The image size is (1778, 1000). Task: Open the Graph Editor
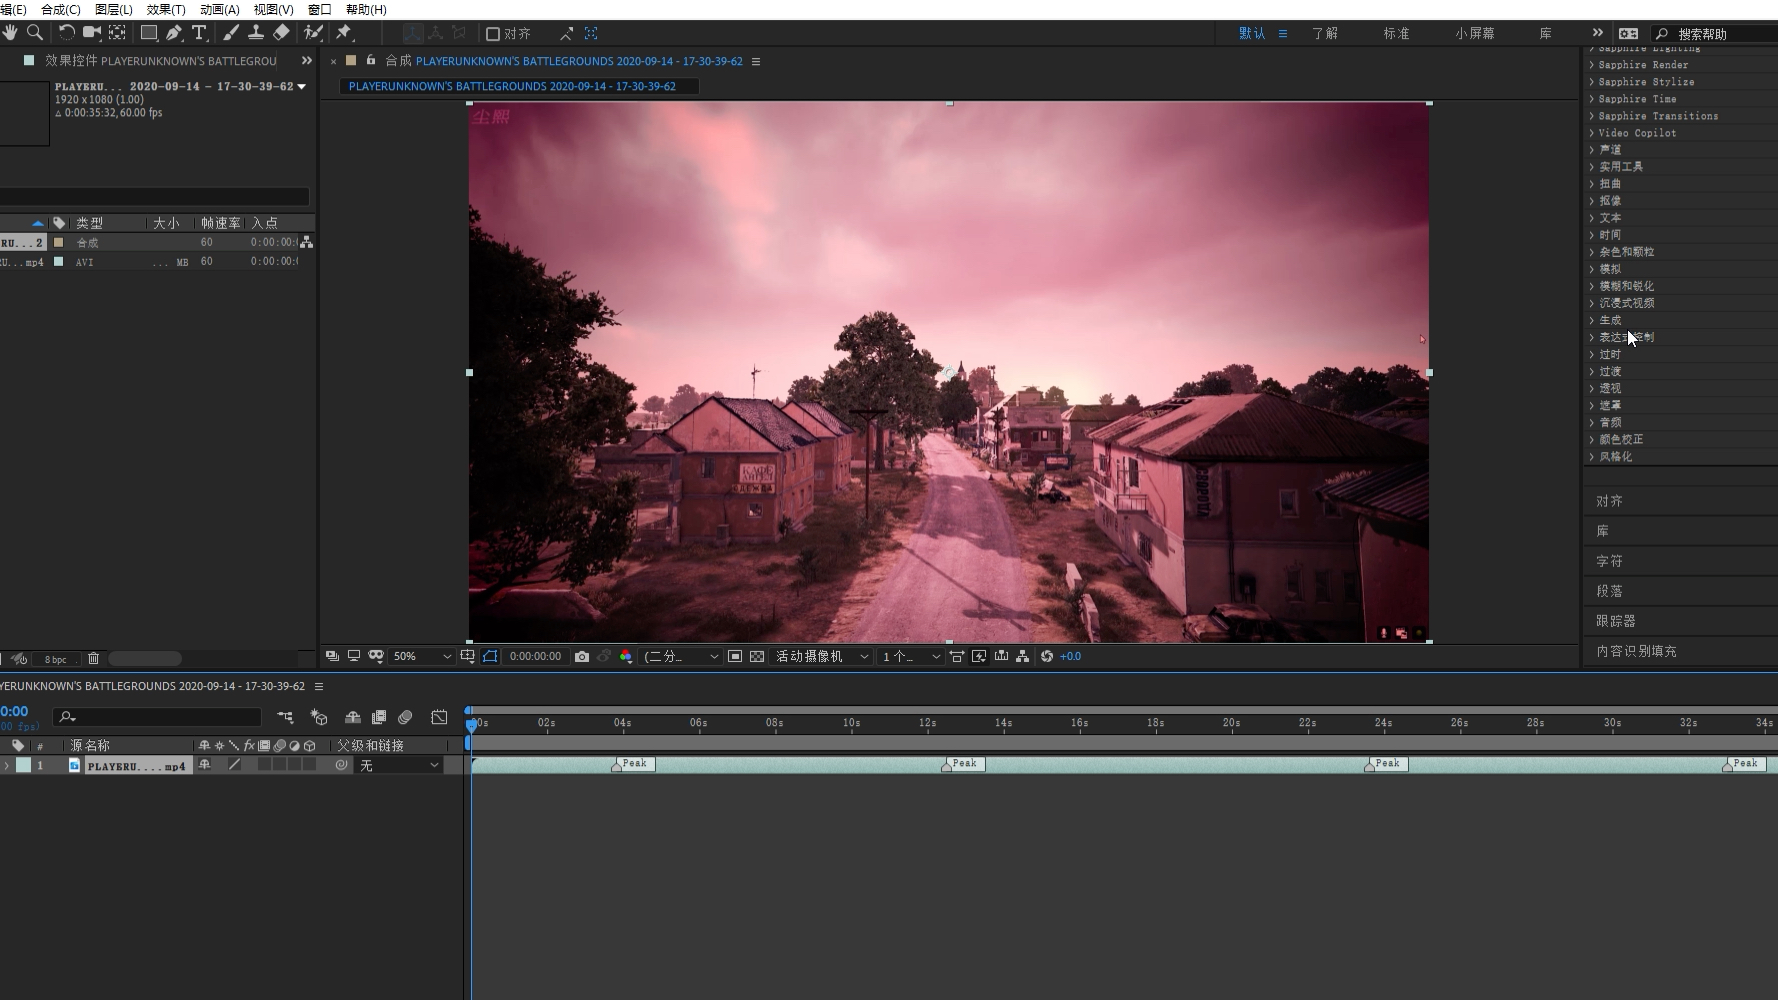coord(439,717)
